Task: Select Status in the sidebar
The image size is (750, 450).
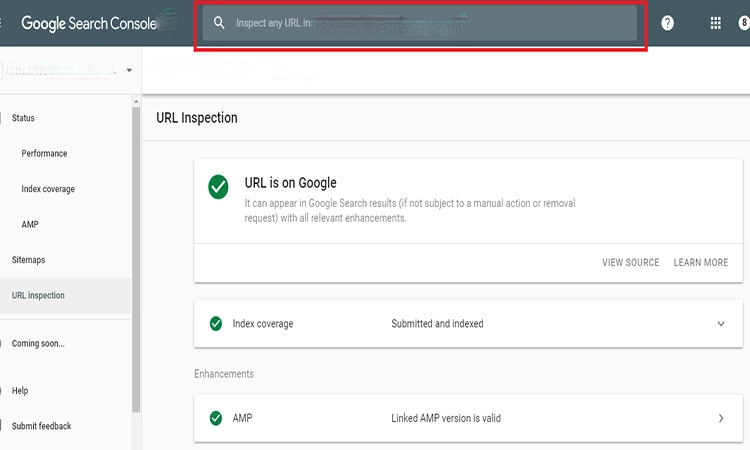Action: click(x=23, y=118)
